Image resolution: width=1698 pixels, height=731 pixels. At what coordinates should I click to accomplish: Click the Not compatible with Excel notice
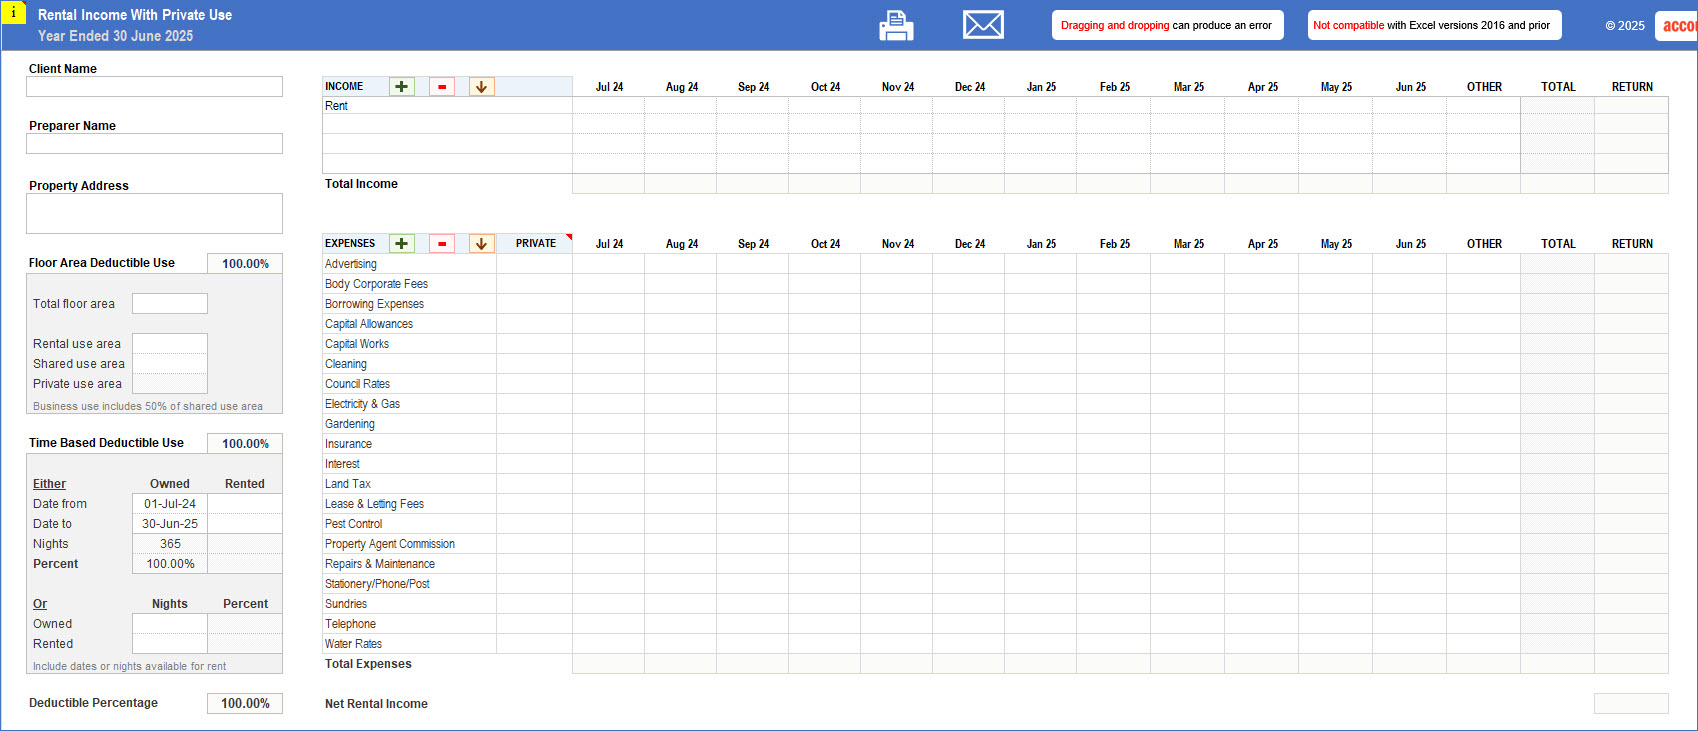1434,25
